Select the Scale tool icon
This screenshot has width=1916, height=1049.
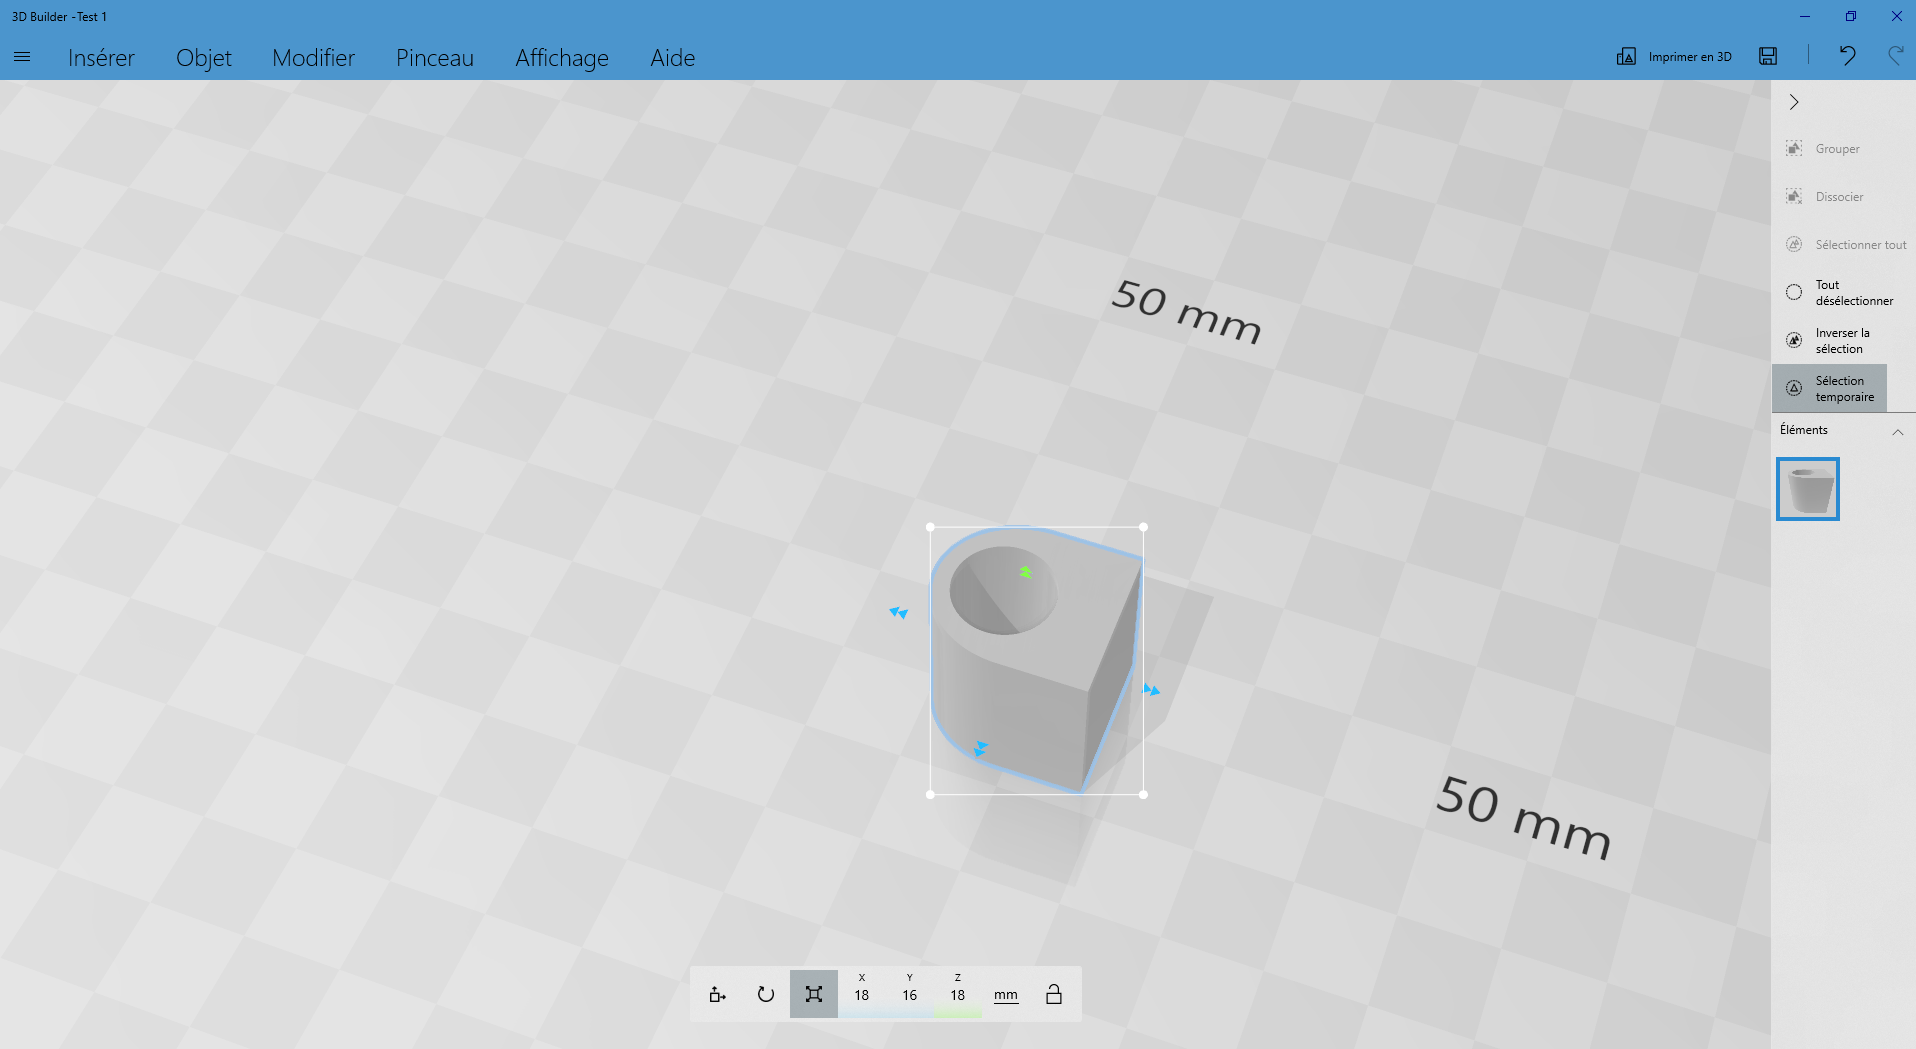(814, 994)
